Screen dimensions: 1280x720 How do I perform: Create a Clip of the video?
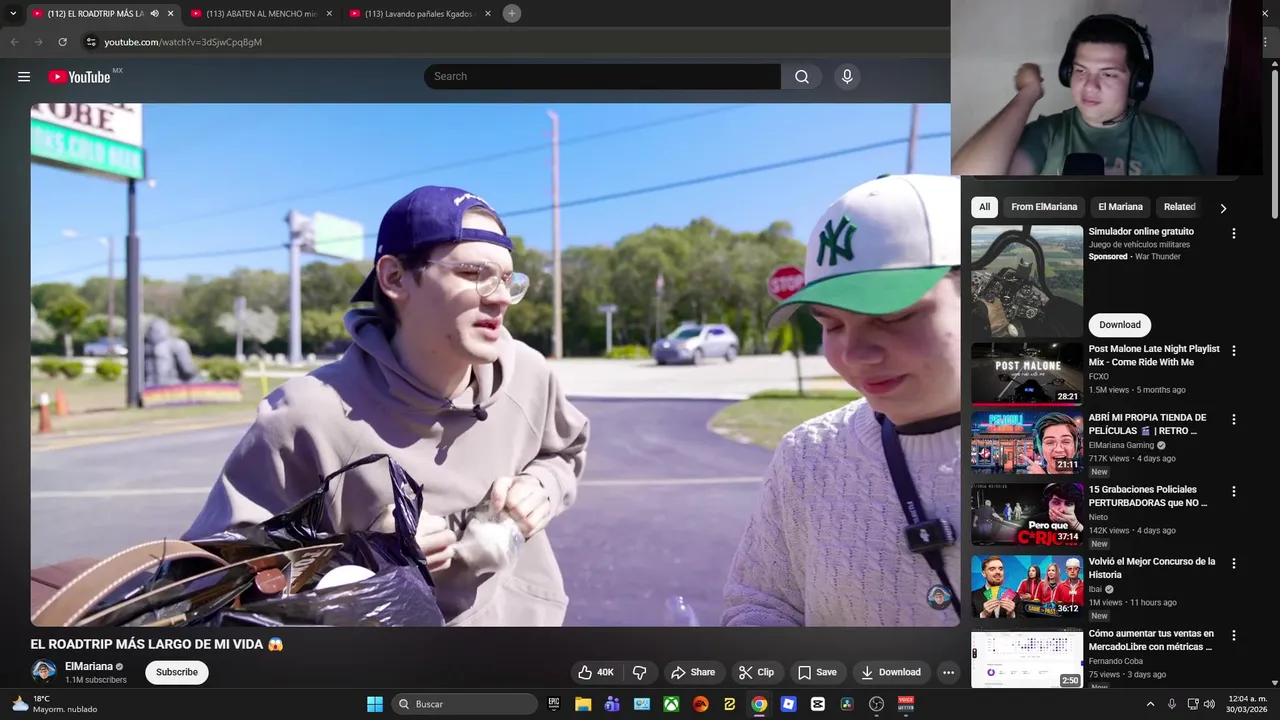756,672
